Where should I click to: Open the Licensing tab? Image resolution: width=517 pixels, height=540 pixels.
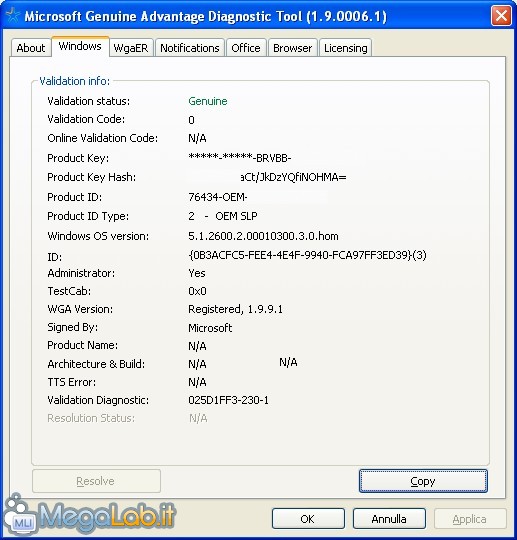345,48
